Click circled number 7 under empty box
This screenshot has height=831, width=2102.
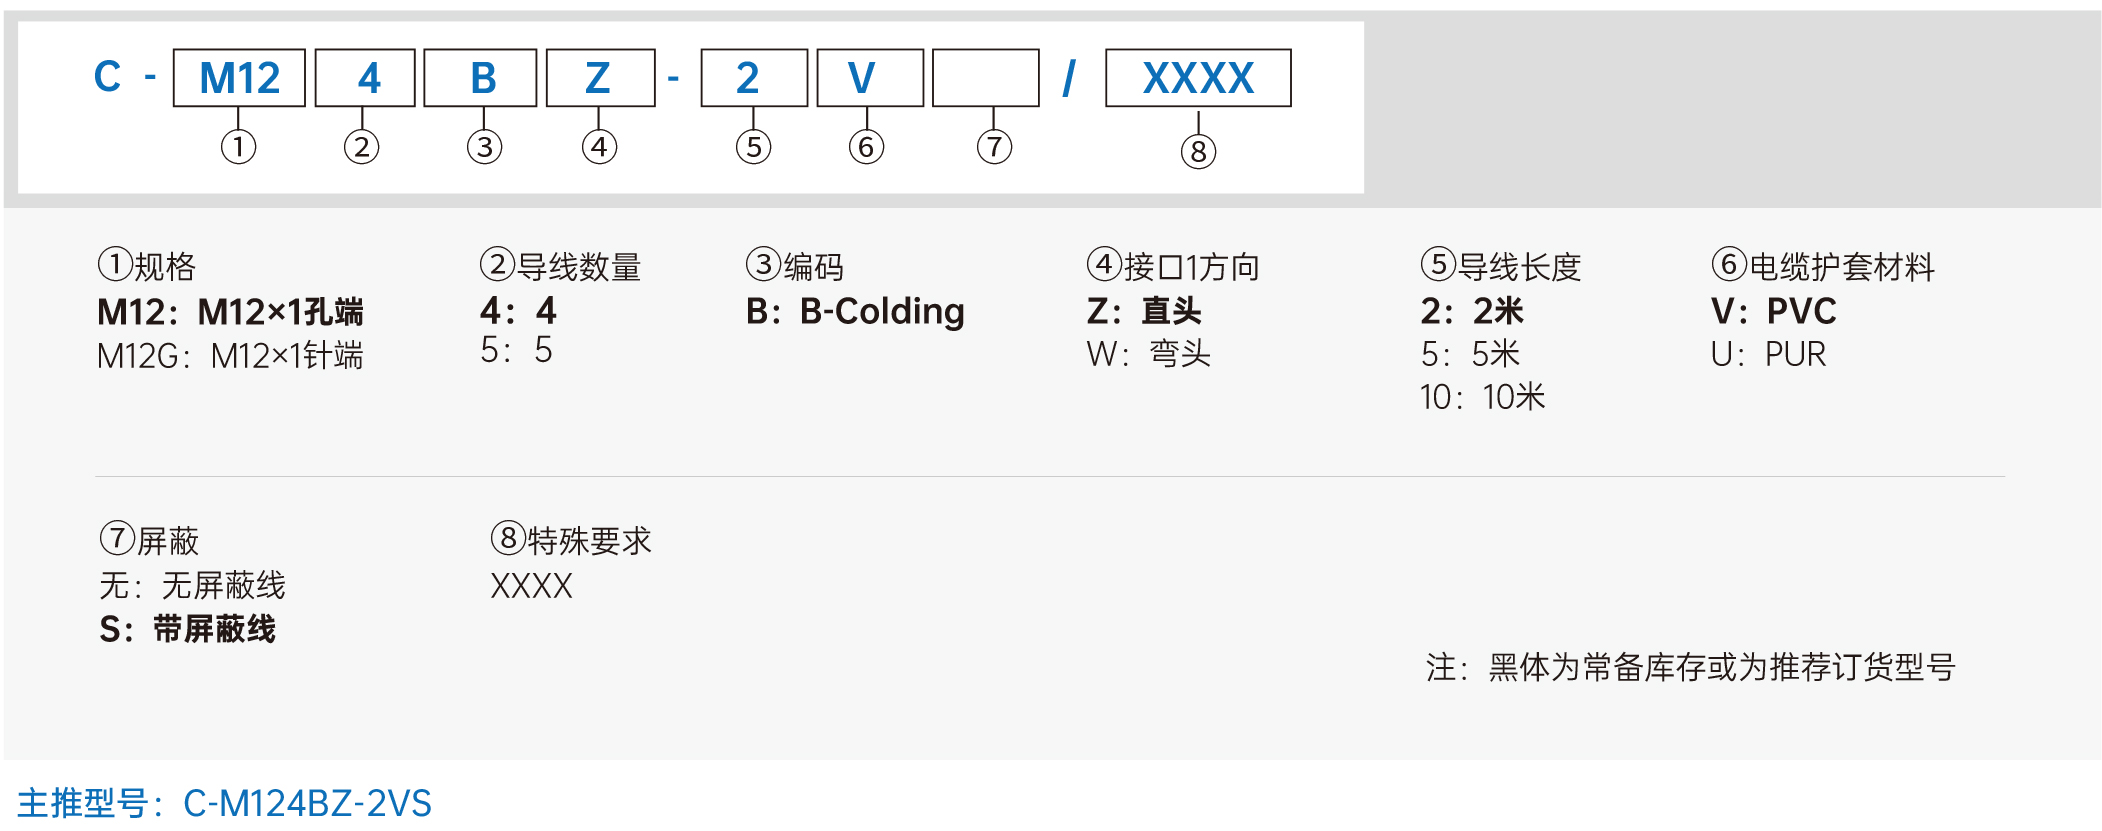(994, 147)
